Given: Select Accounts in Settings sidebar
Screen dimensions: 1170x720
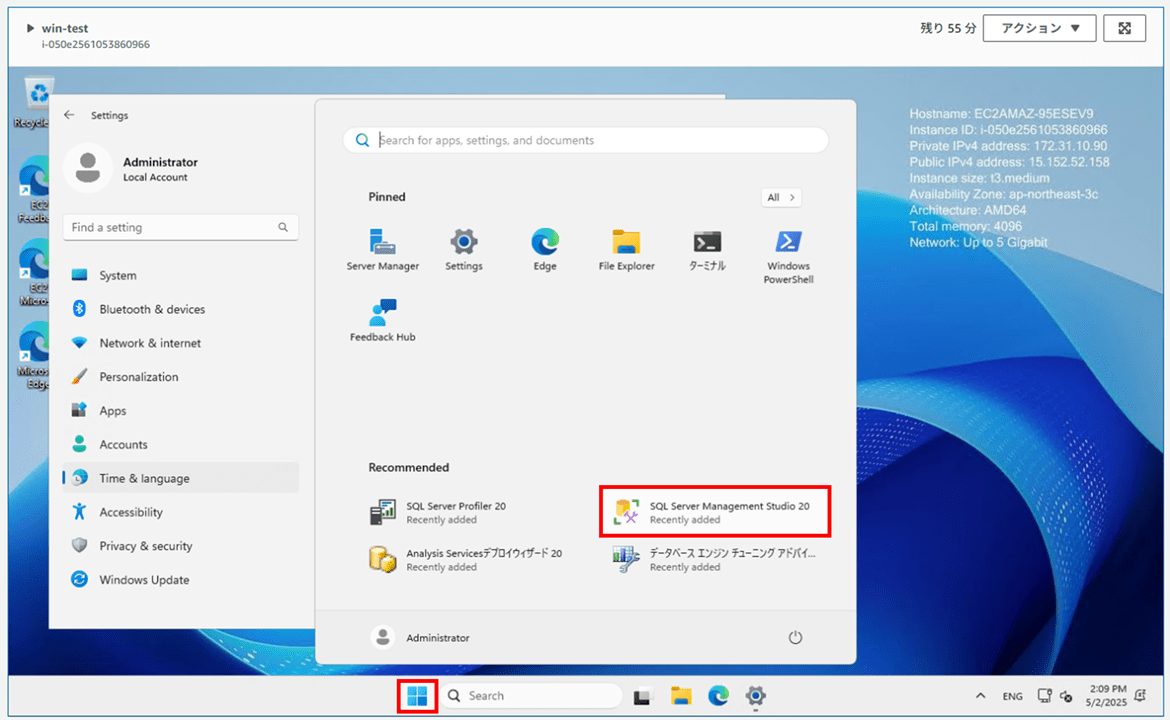Looking at the screenshot, I should [x=181, y=445].
